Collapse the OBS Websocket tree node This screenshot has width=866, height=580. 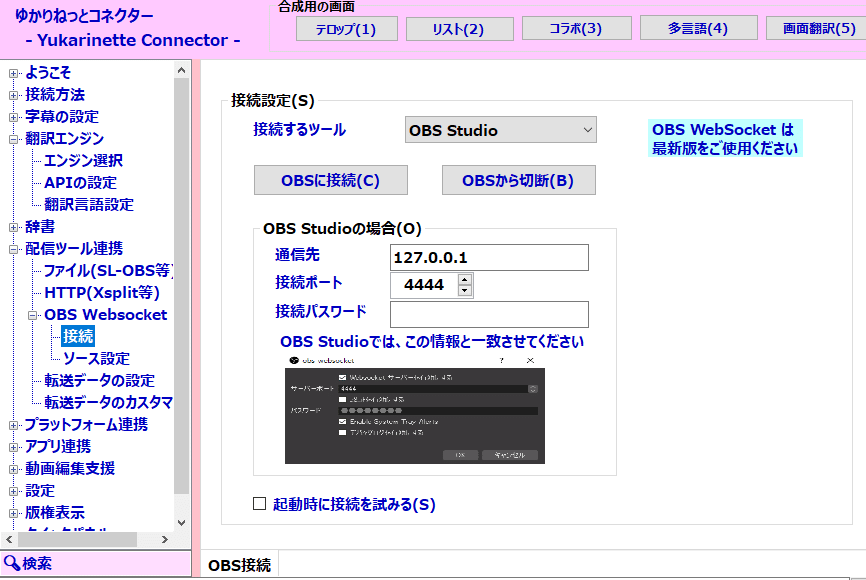(x=33, y=315)
